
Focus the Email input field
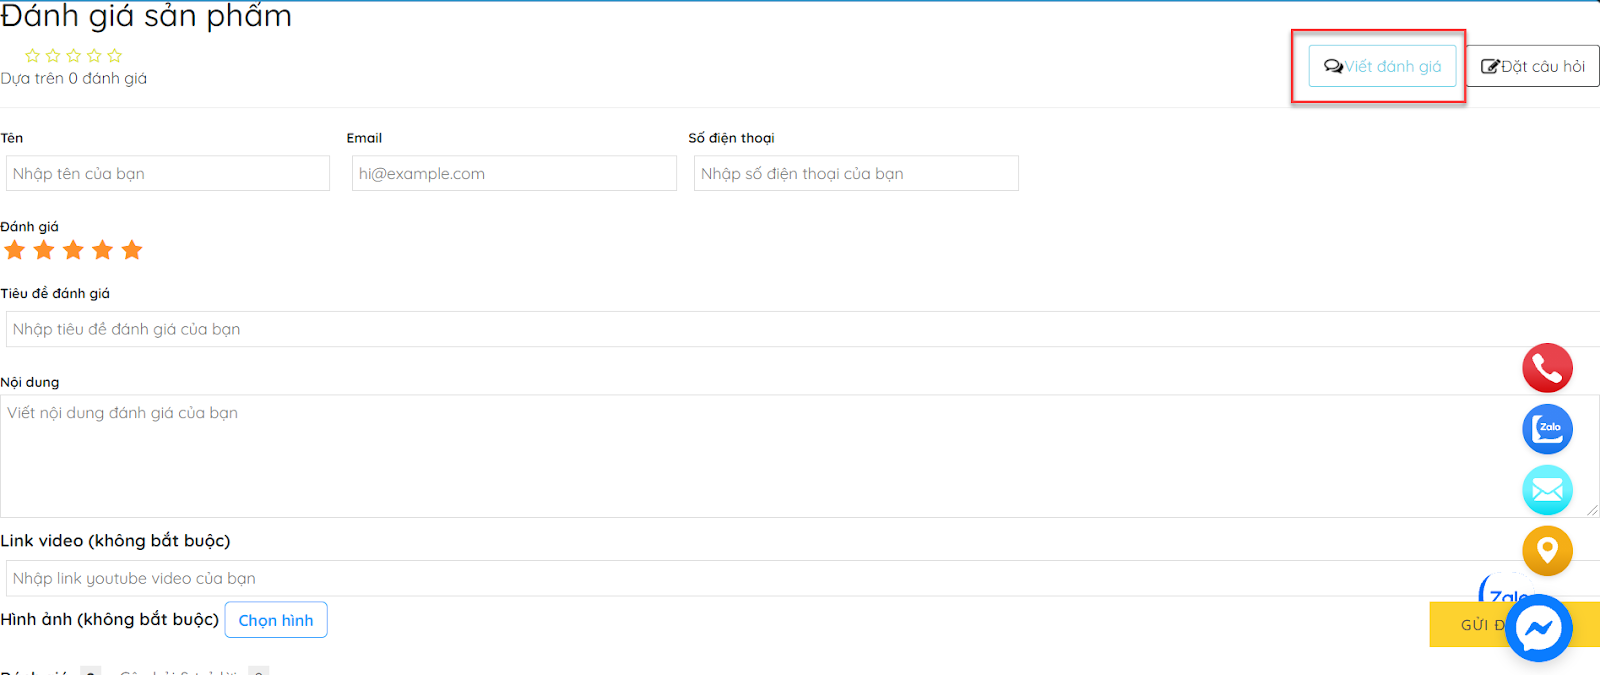click(x=514, y=173)
